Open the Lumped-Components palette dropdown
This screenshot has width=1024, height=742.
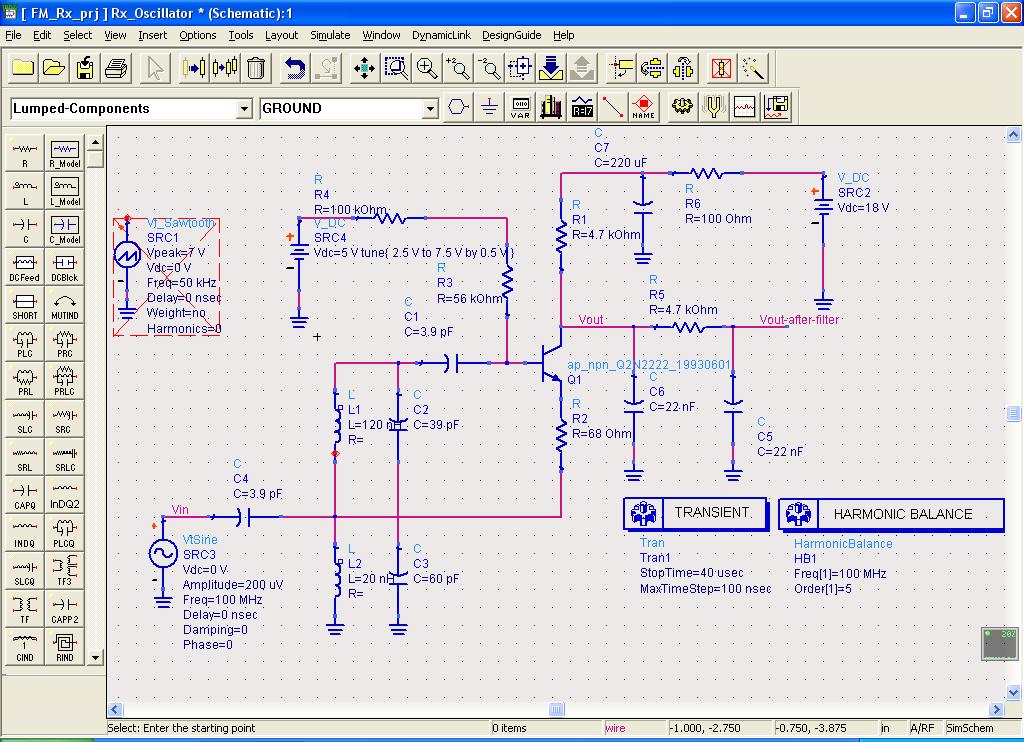pyautogui.click(x=244, y=108)
